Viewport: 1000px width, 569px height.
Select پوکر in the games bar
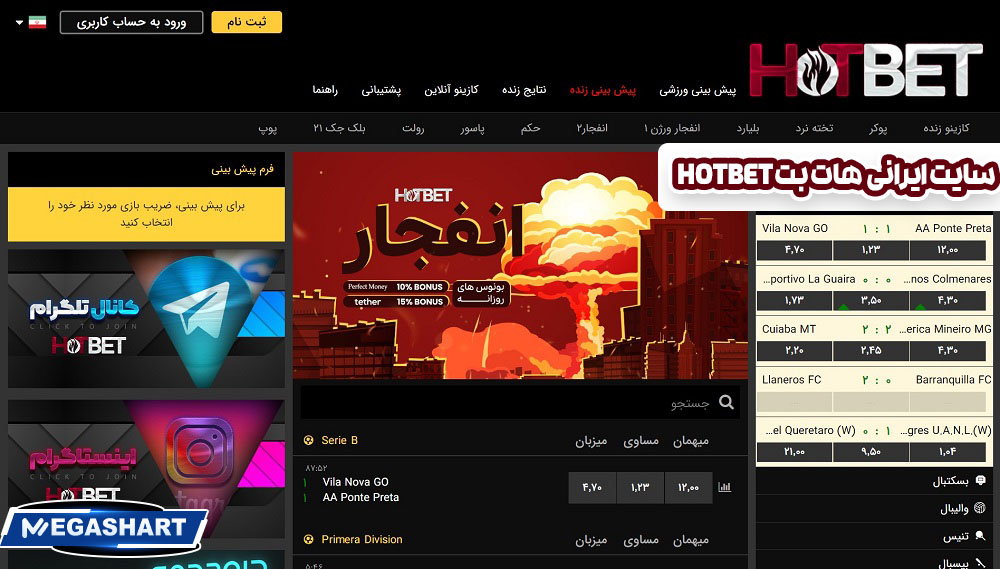878,128
